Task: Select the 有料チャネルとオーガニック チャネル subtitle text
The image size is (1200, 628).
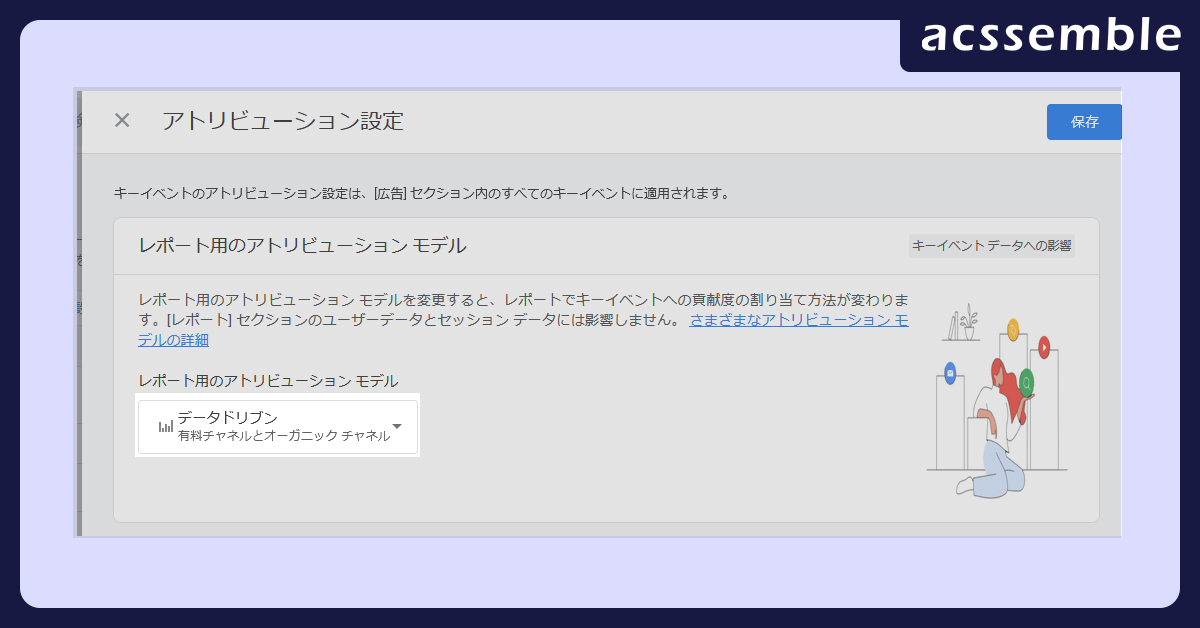Action: (283, 436)
